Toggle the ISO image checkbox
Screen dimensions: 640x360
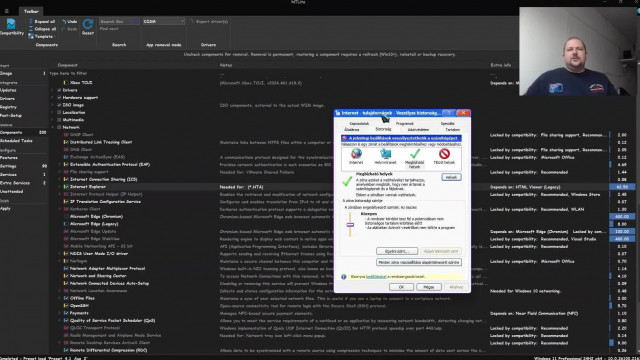[59, 105]
